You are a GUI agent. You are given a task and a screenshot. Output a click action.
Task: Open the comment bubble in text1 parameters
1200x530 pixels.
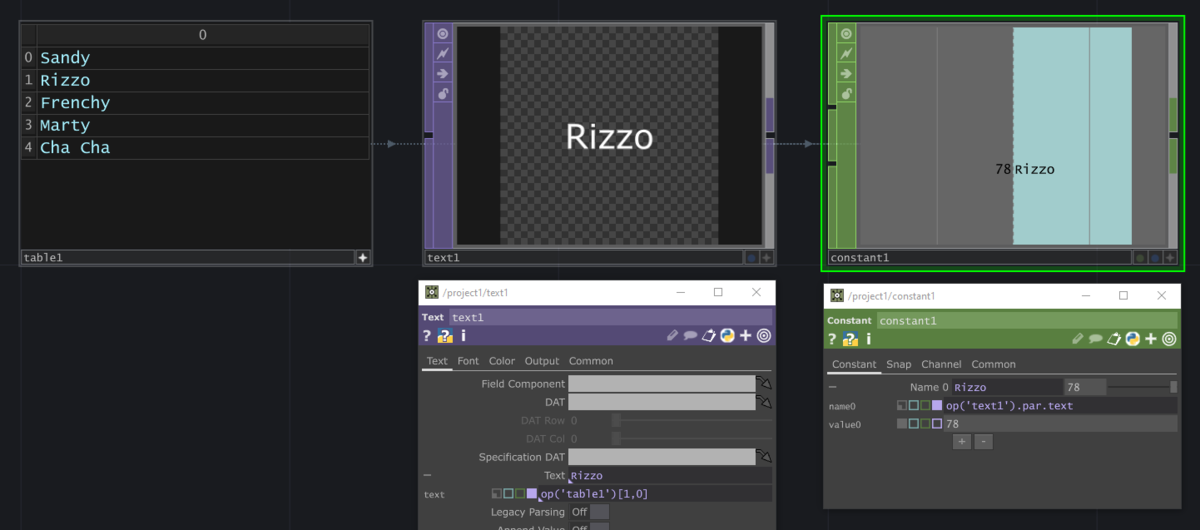pyautogui.click(x=690, y=336)
